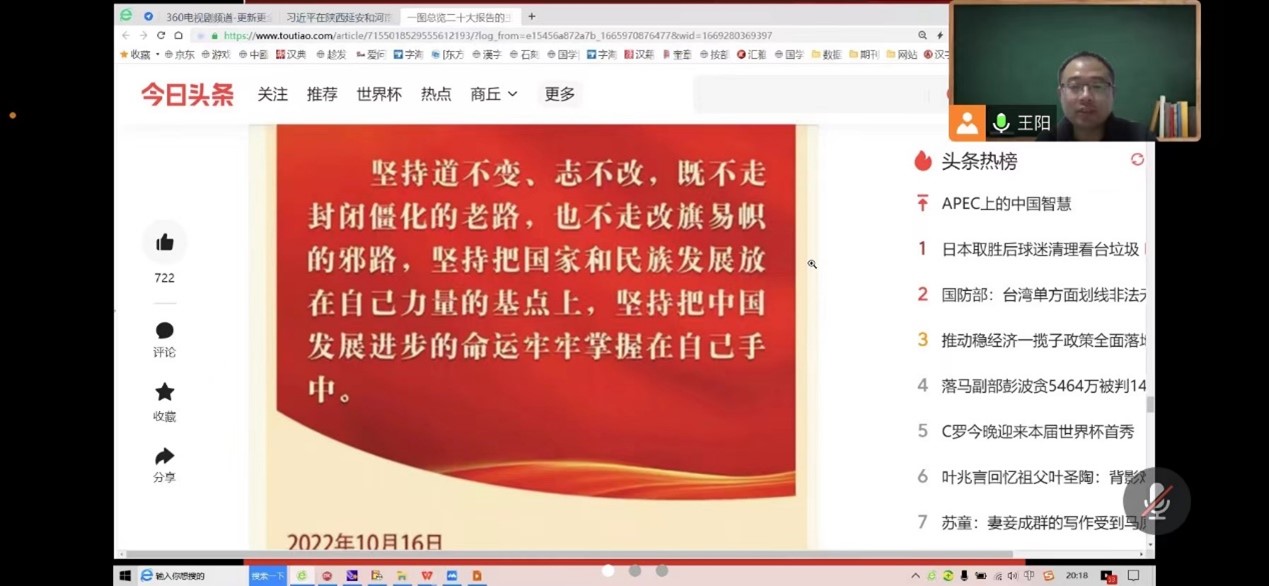Expand the 商丘 city dropdown
Image resolution: width=1269 pixels, height=586 pixels.
[x=494, y=94]
